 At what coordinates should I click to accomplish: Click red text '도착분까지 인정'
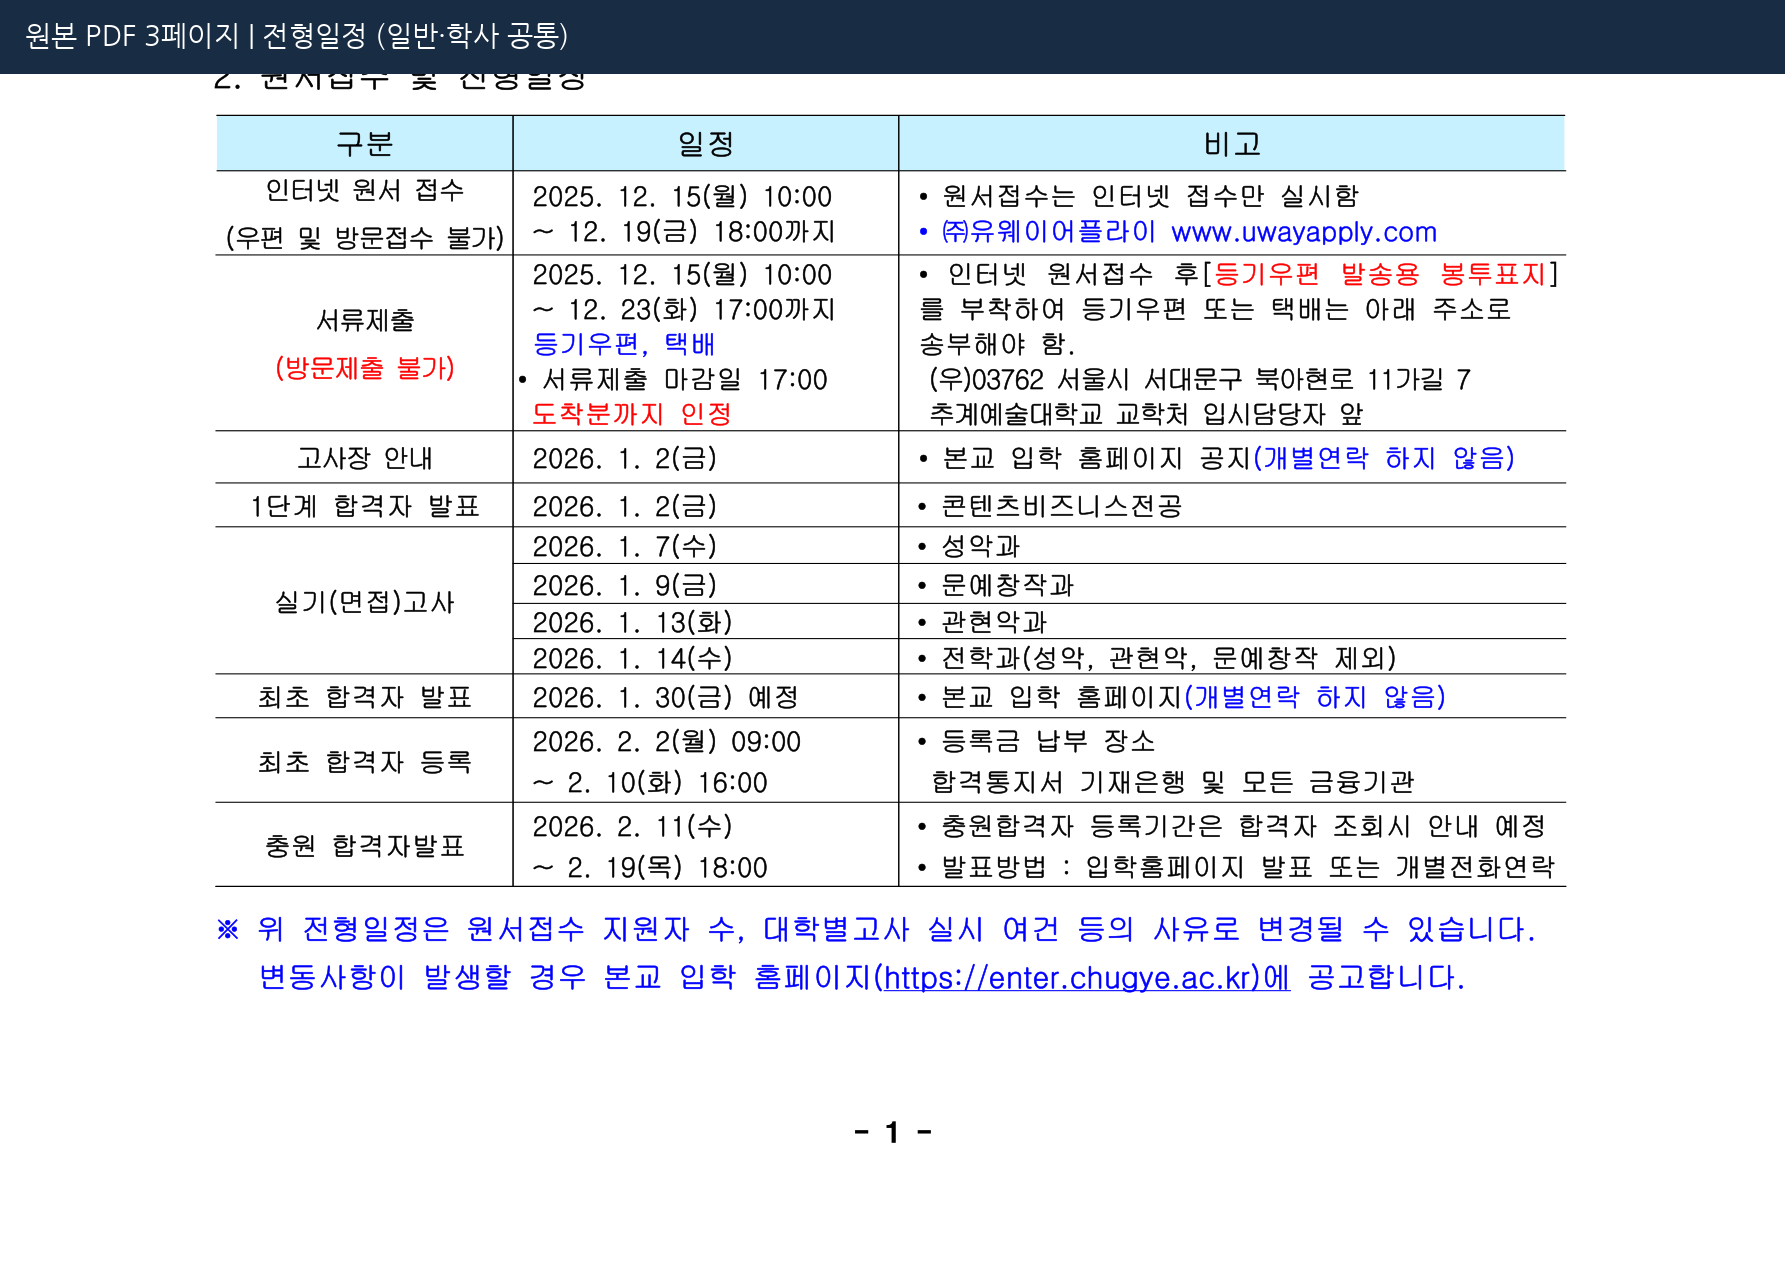[x=632, y=414]
